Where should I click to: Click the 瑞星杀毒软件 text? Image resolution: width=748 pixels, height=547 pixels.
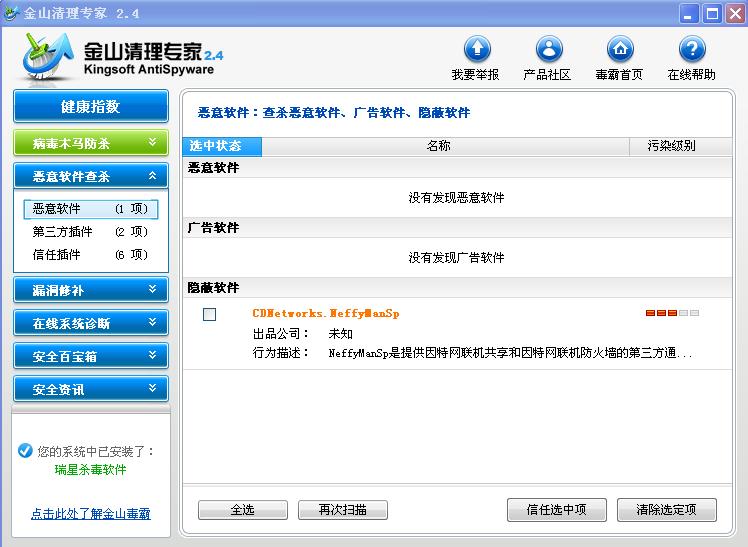coord(90,470)
